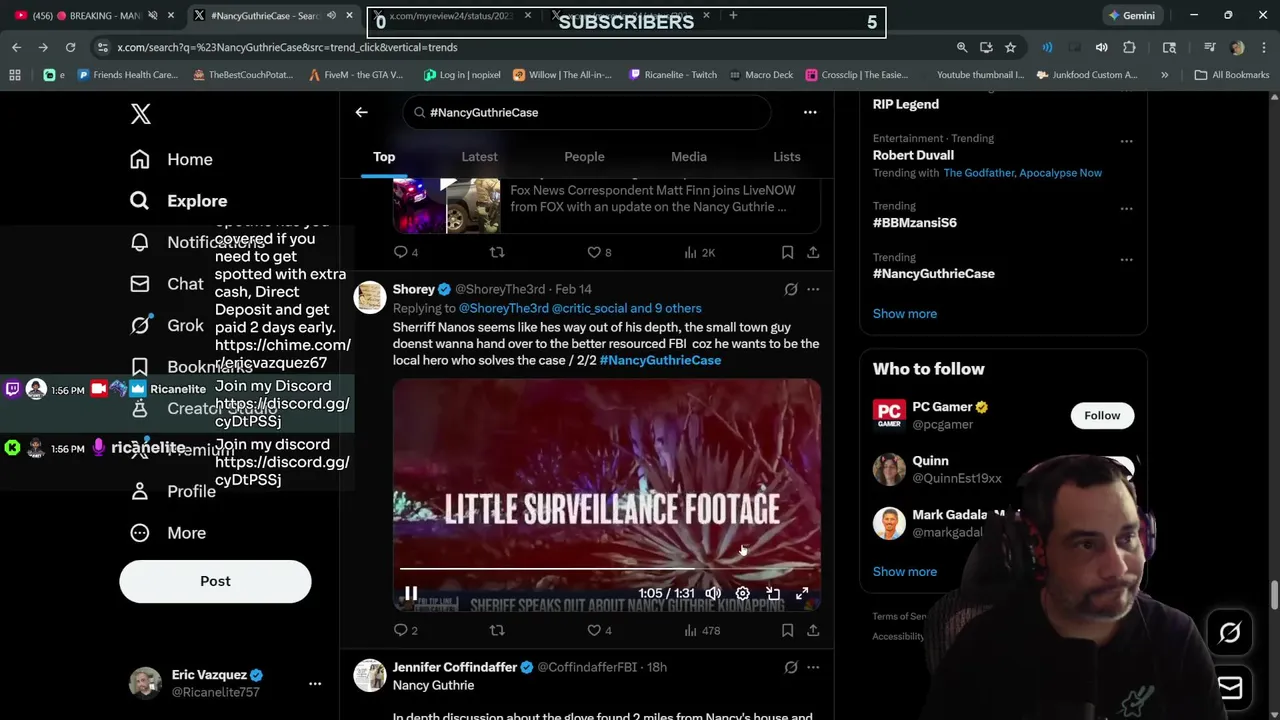
Task: Open account menu dots beside Eric Vazquez
Action: click(315, 683)
